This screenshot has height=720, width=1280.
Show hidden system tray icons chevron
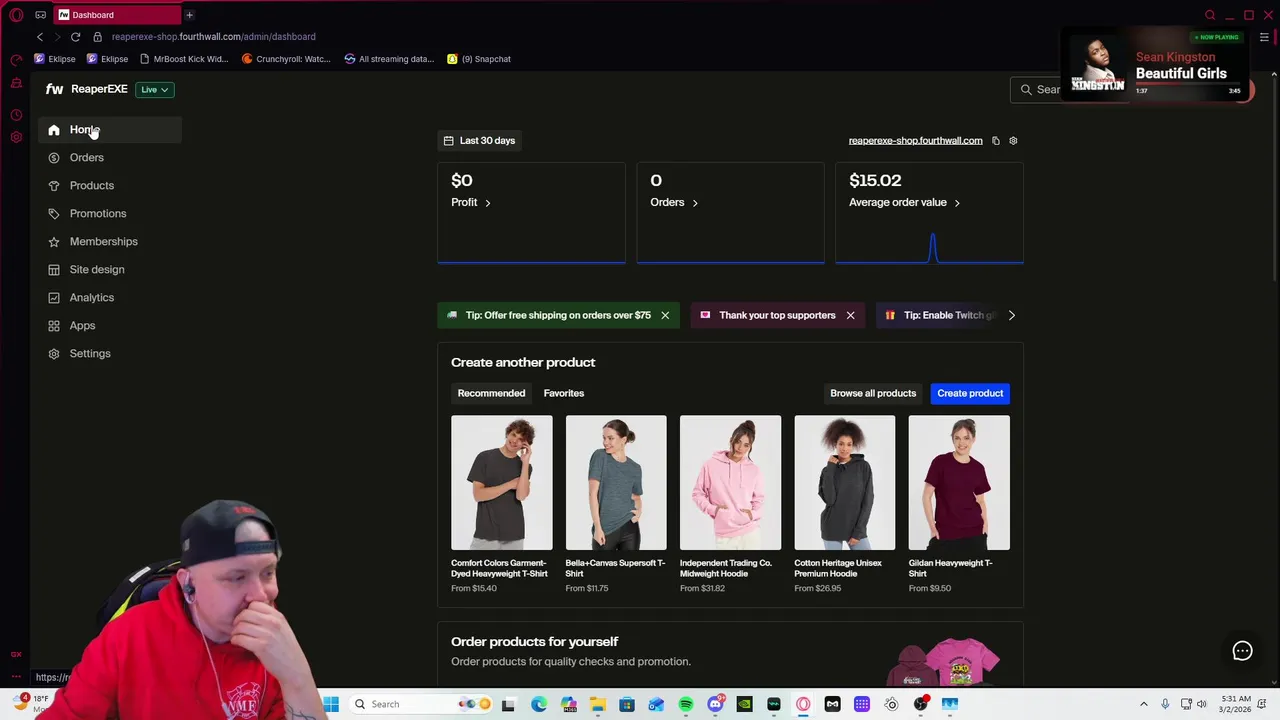pyautogui.click(x=1144, y=704)
